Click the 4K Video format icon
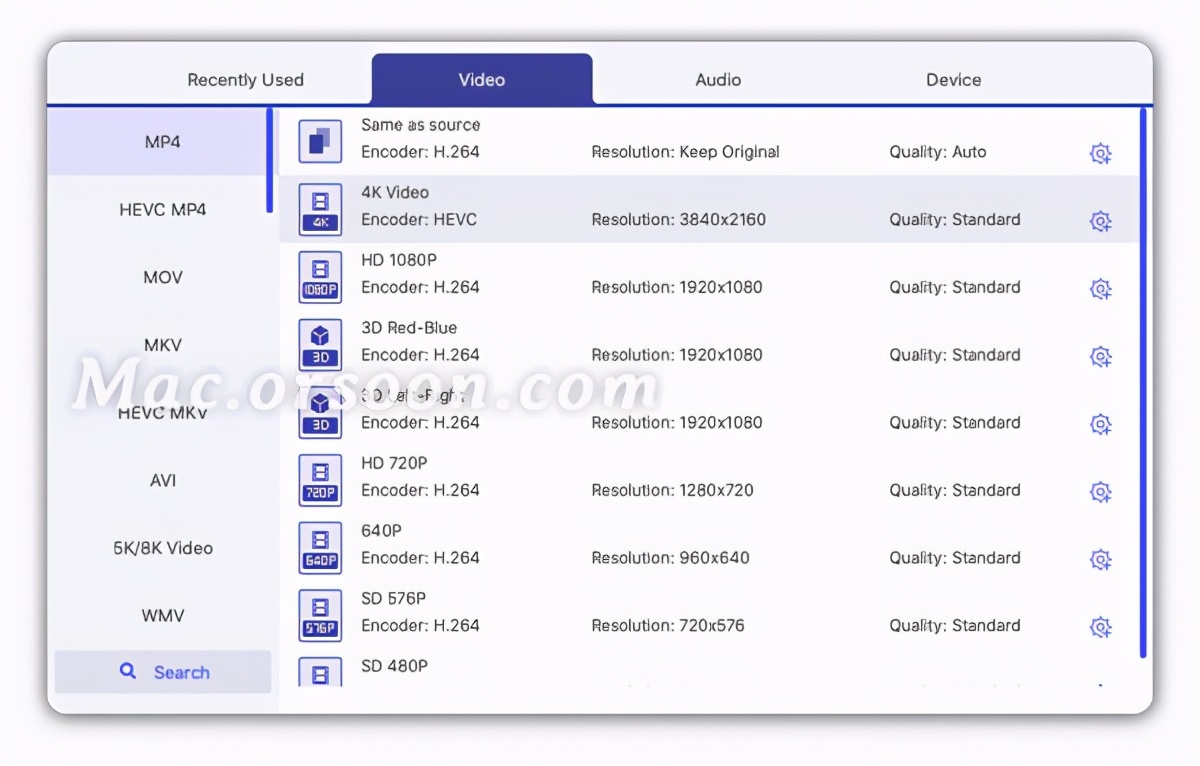Image resolution: width=1200 pixels, height=766 pixels. [x=320, y=210]
